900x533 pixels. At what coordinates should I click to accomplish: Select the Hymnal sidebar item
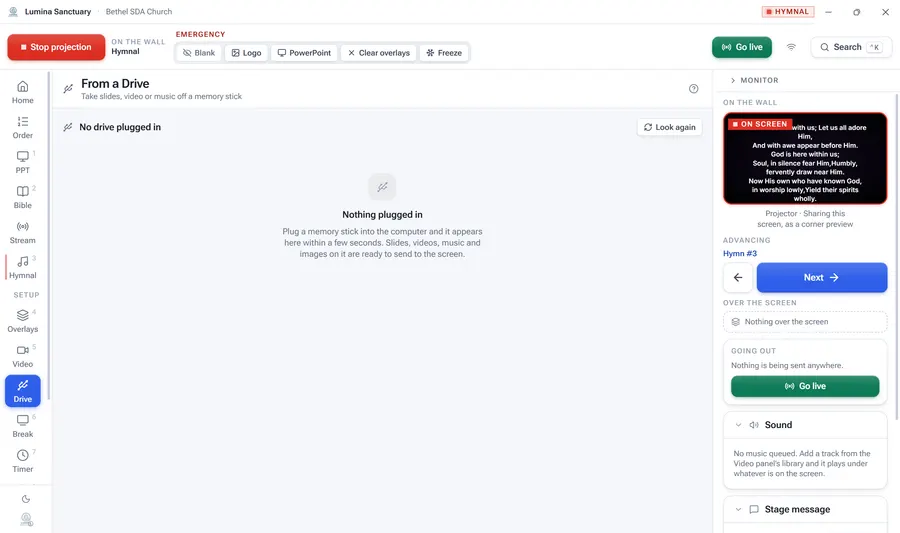(x=22, y=267)
